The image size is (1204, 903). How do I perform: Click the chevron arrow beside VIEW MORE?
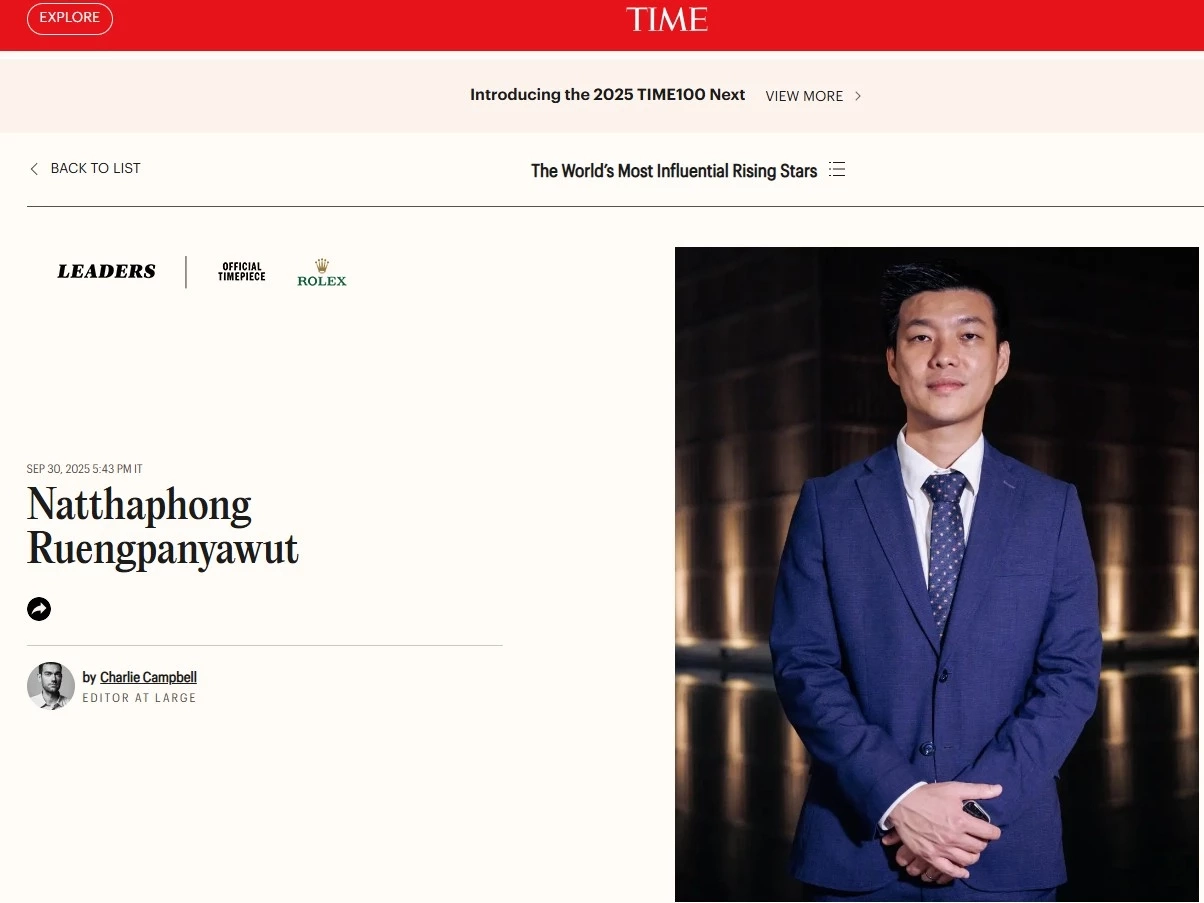coord(858,96)
